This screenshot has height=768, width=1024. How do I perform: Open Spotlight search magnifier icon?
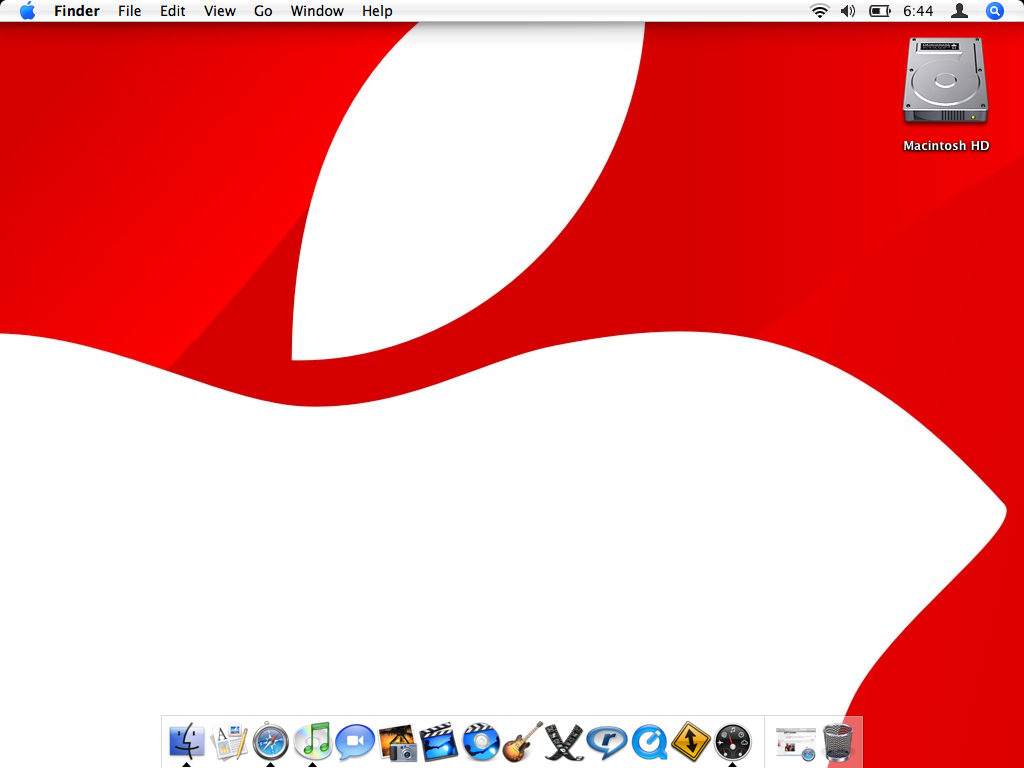994,11
